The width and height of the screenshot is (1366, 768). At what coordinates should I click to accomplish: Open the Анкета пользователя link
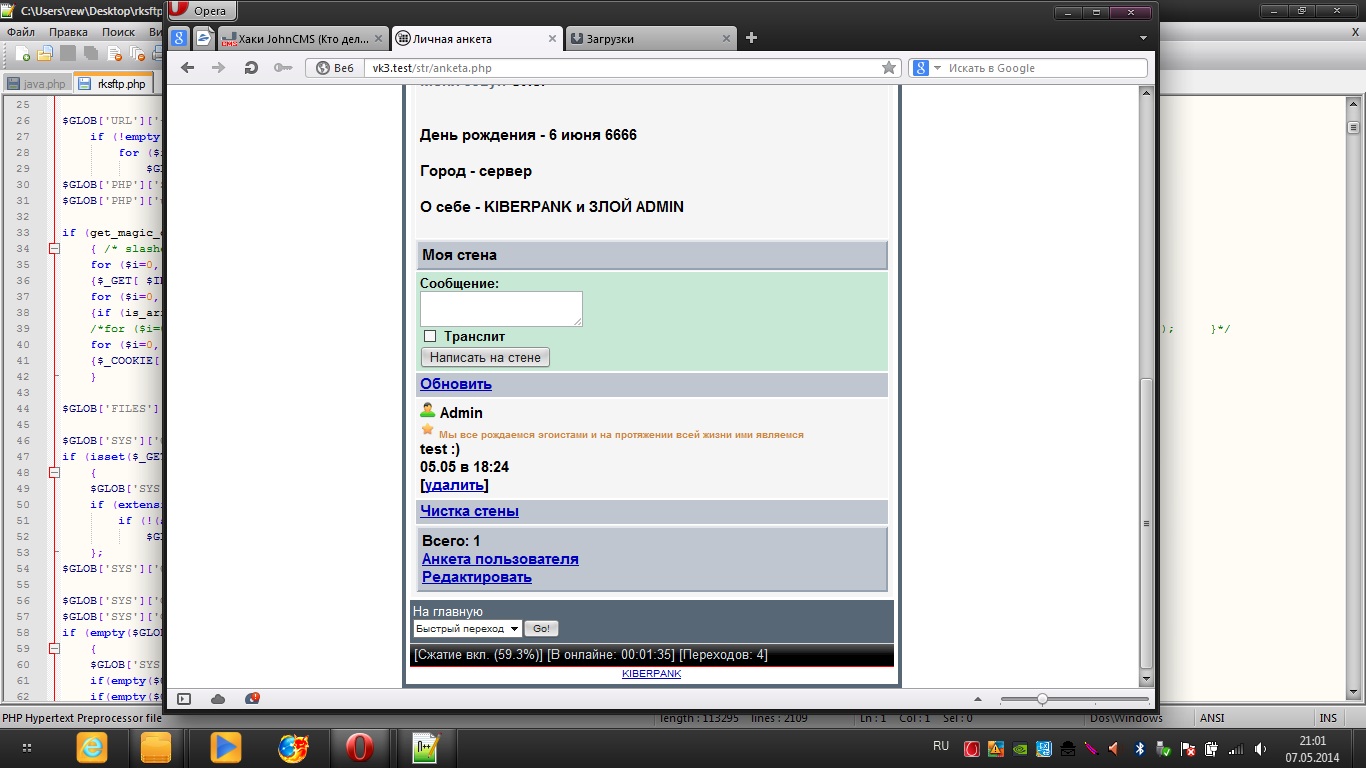pos(500,559)
